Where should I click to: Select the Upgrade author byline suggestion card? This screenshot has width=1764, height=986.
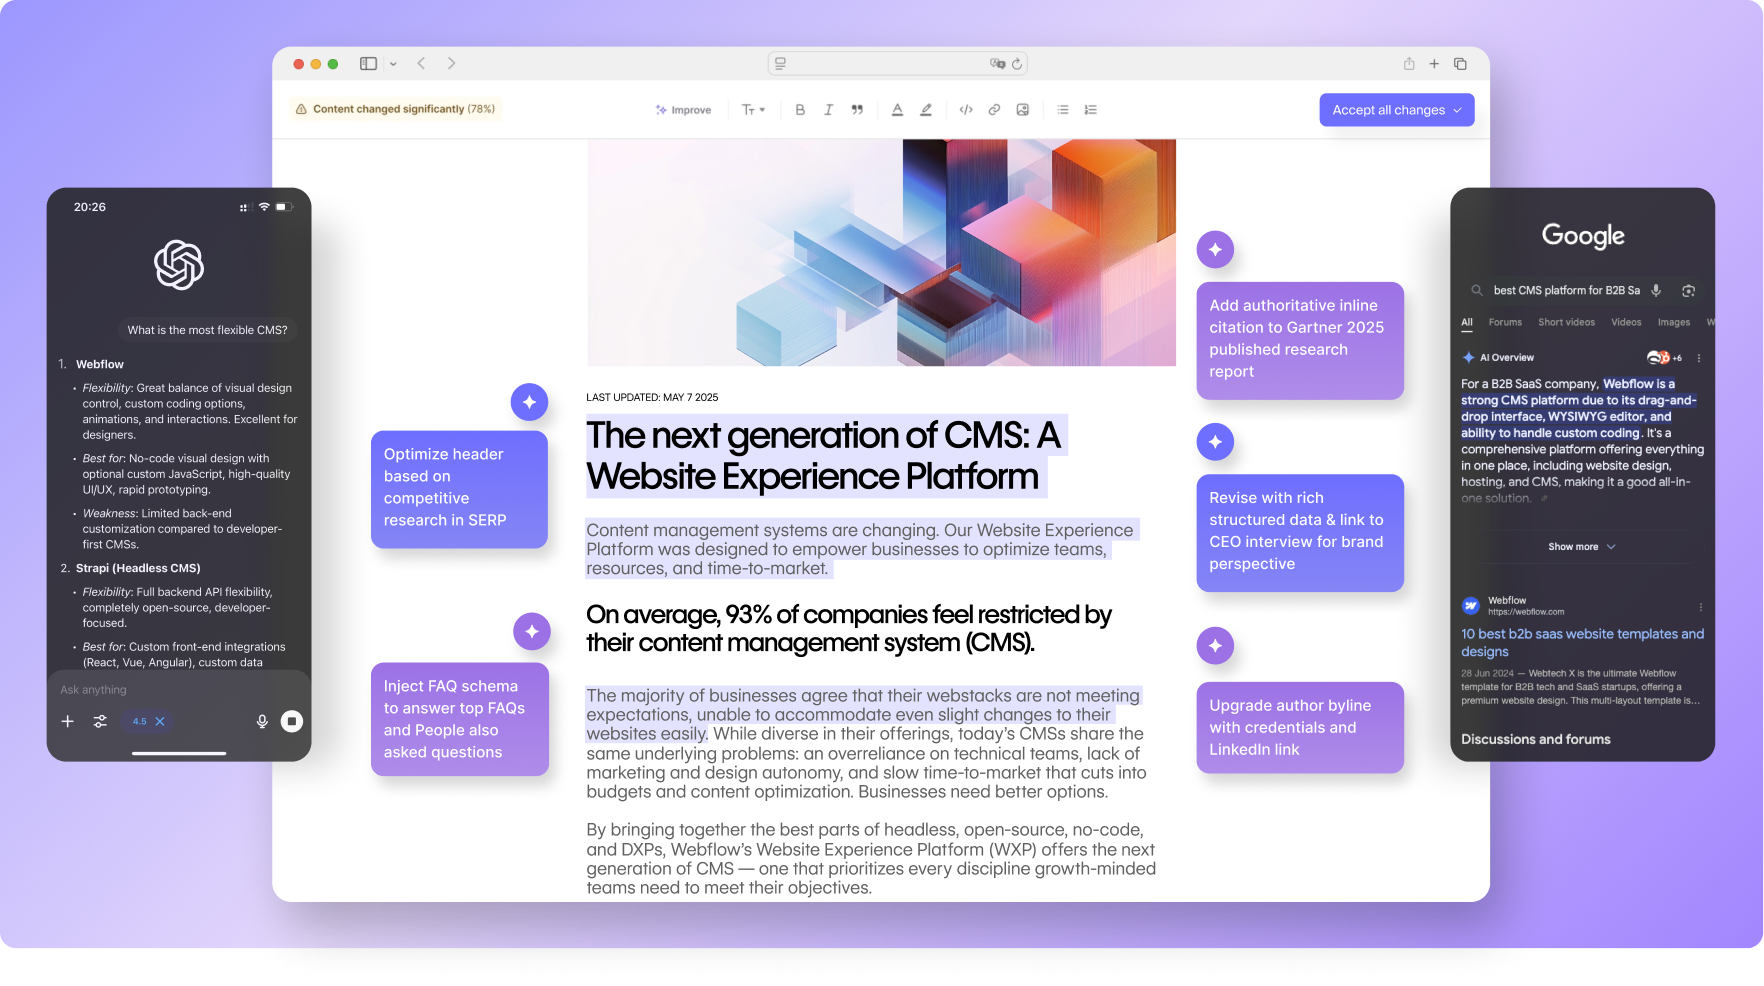(x=1300, y=727)
